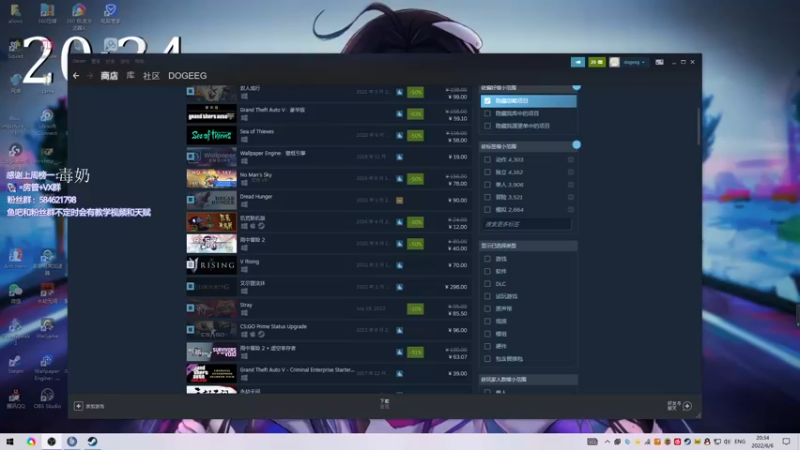Check hide items in my wishlist option

[x=487, y=126]
